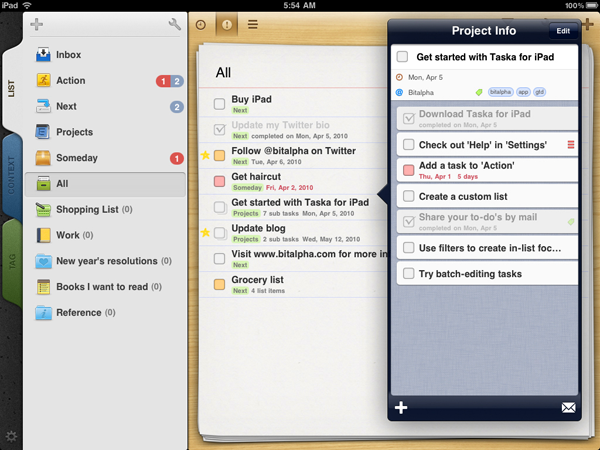Check Visit www.bitalpha.com task box

[x=219, y=258]
